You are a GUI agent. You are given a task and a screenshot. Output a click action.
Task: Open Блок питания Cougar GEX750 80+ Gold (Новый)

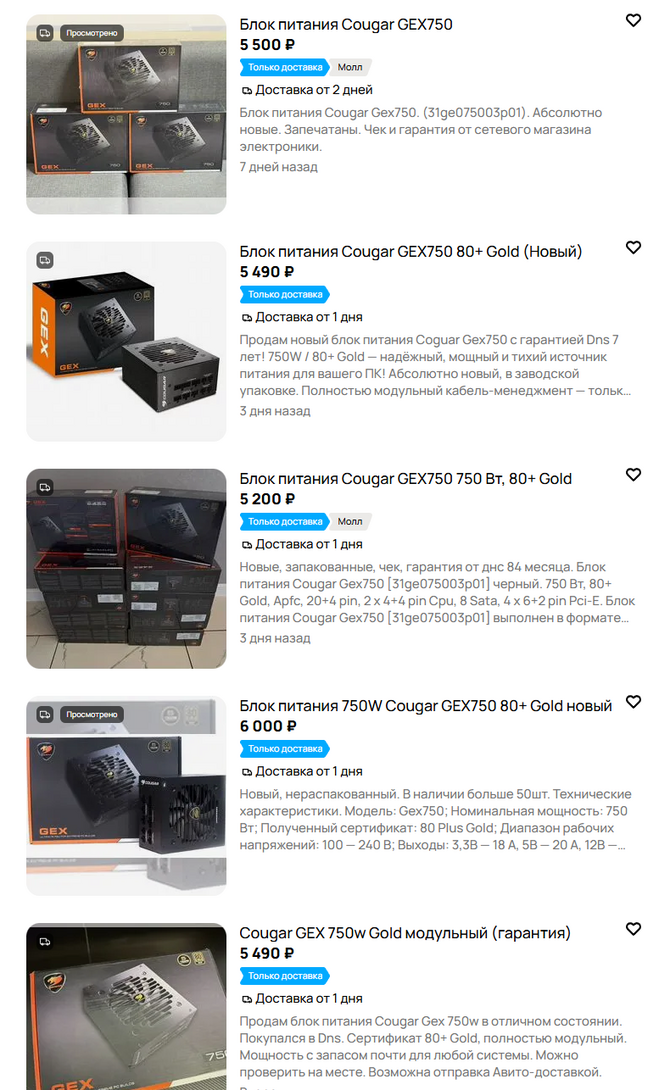410,252
